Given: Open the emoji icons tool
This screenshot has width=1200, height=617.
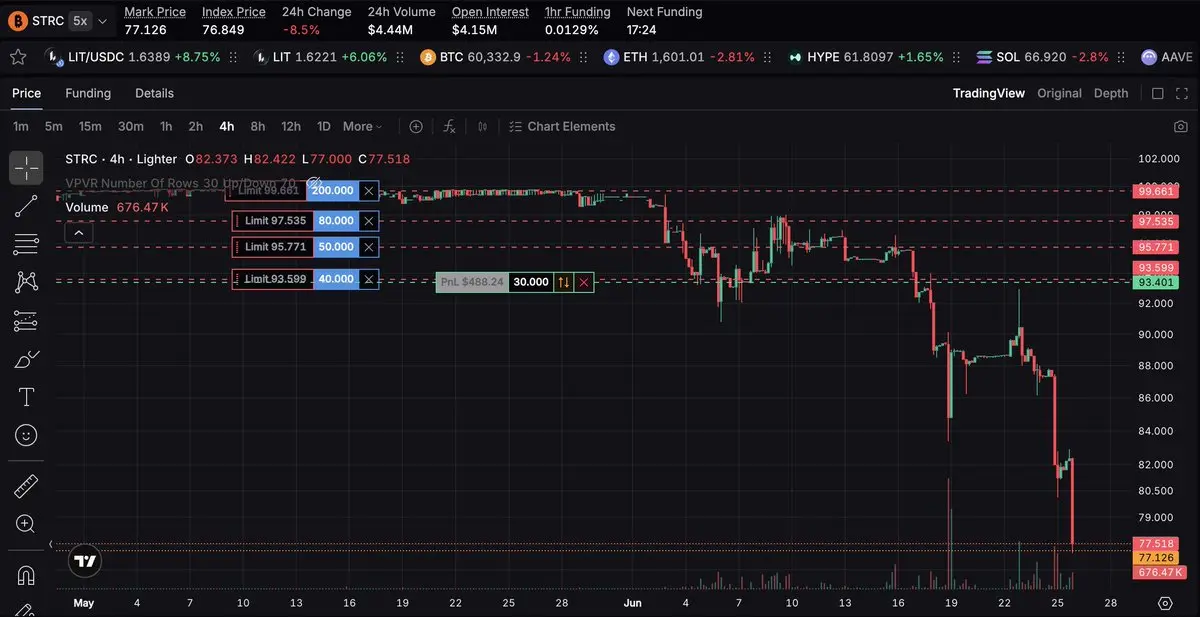Looking at the screenshot, I should tap(26, 435).
